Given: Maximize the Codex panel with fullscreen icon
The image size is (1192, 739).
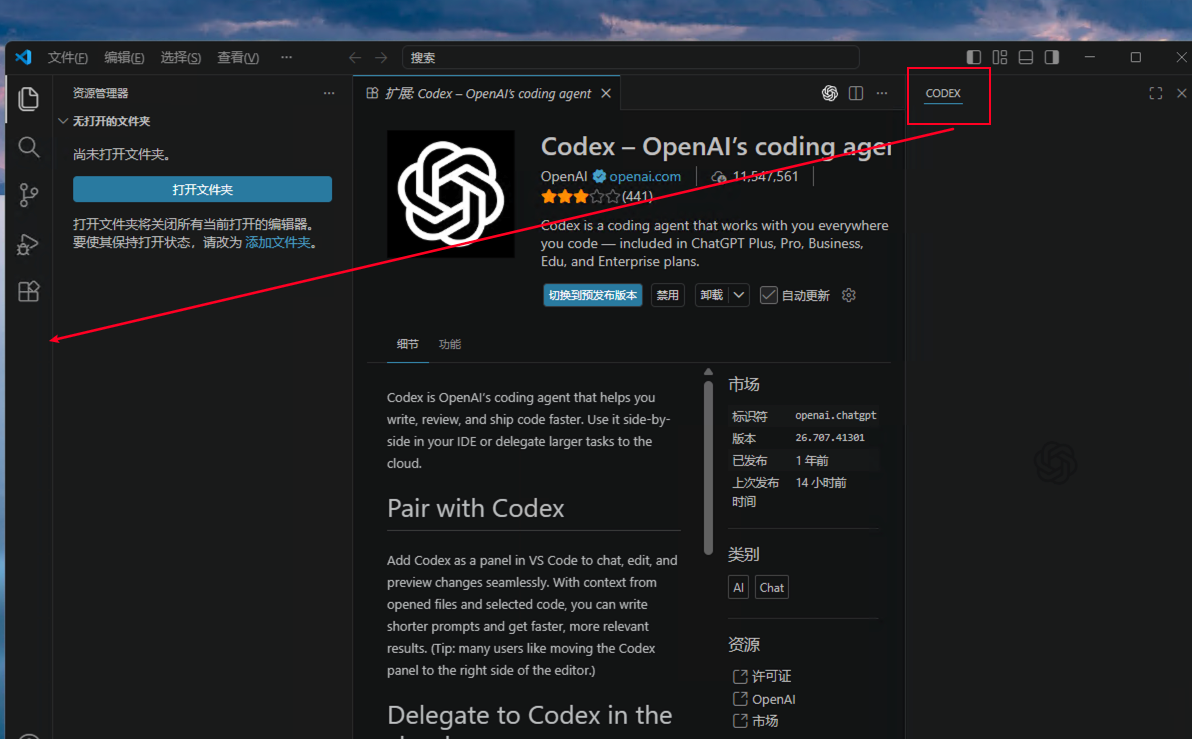Looking at the screenshot, I should (x=1156, y=93).
